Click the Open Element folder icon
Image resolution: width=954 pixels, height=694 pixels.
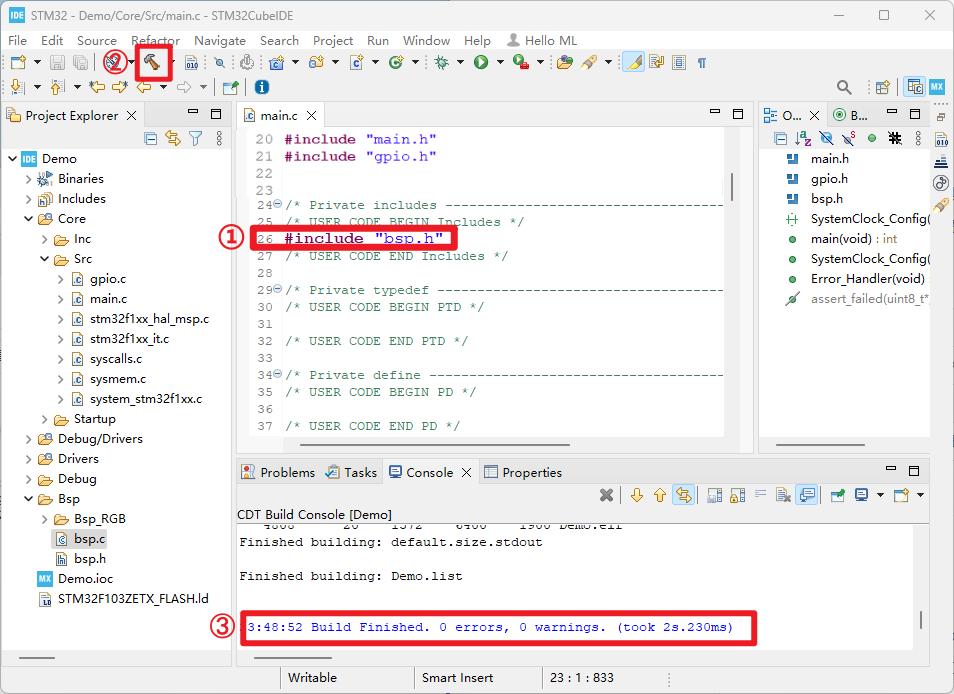(565, 62)
